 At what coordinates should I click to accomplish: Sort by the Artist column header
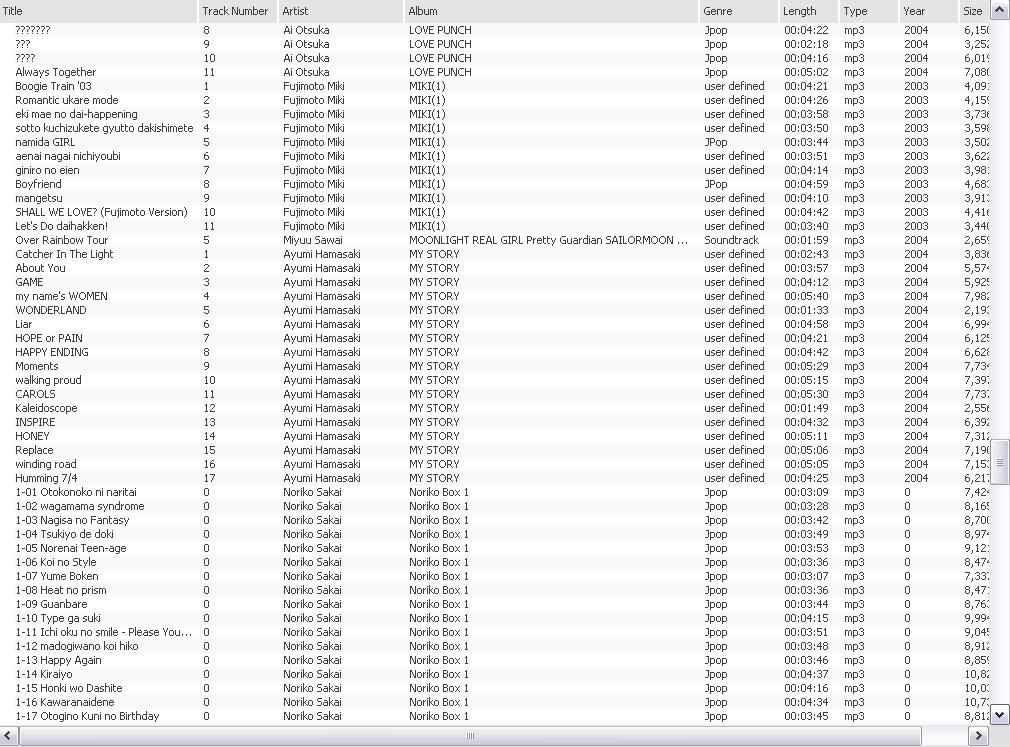(339, 11)
